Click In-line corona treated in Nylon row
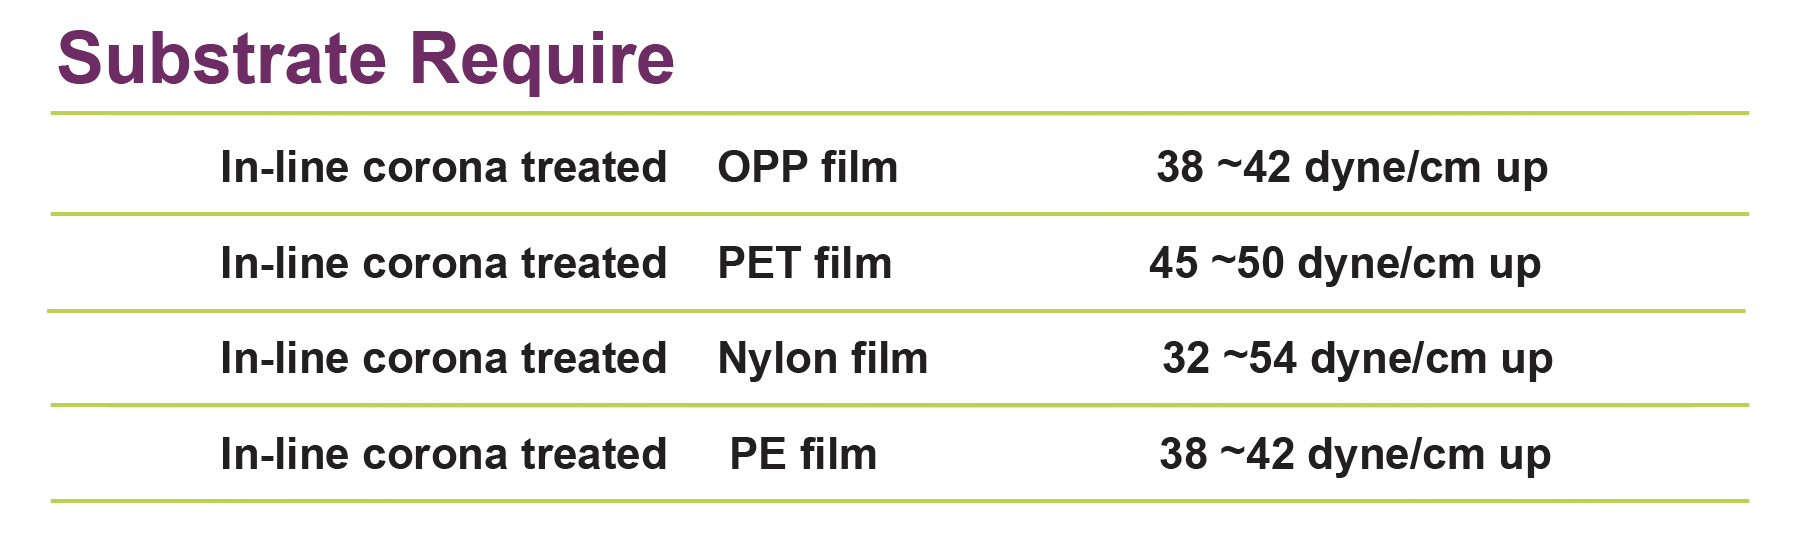 (x=443, y=358)
